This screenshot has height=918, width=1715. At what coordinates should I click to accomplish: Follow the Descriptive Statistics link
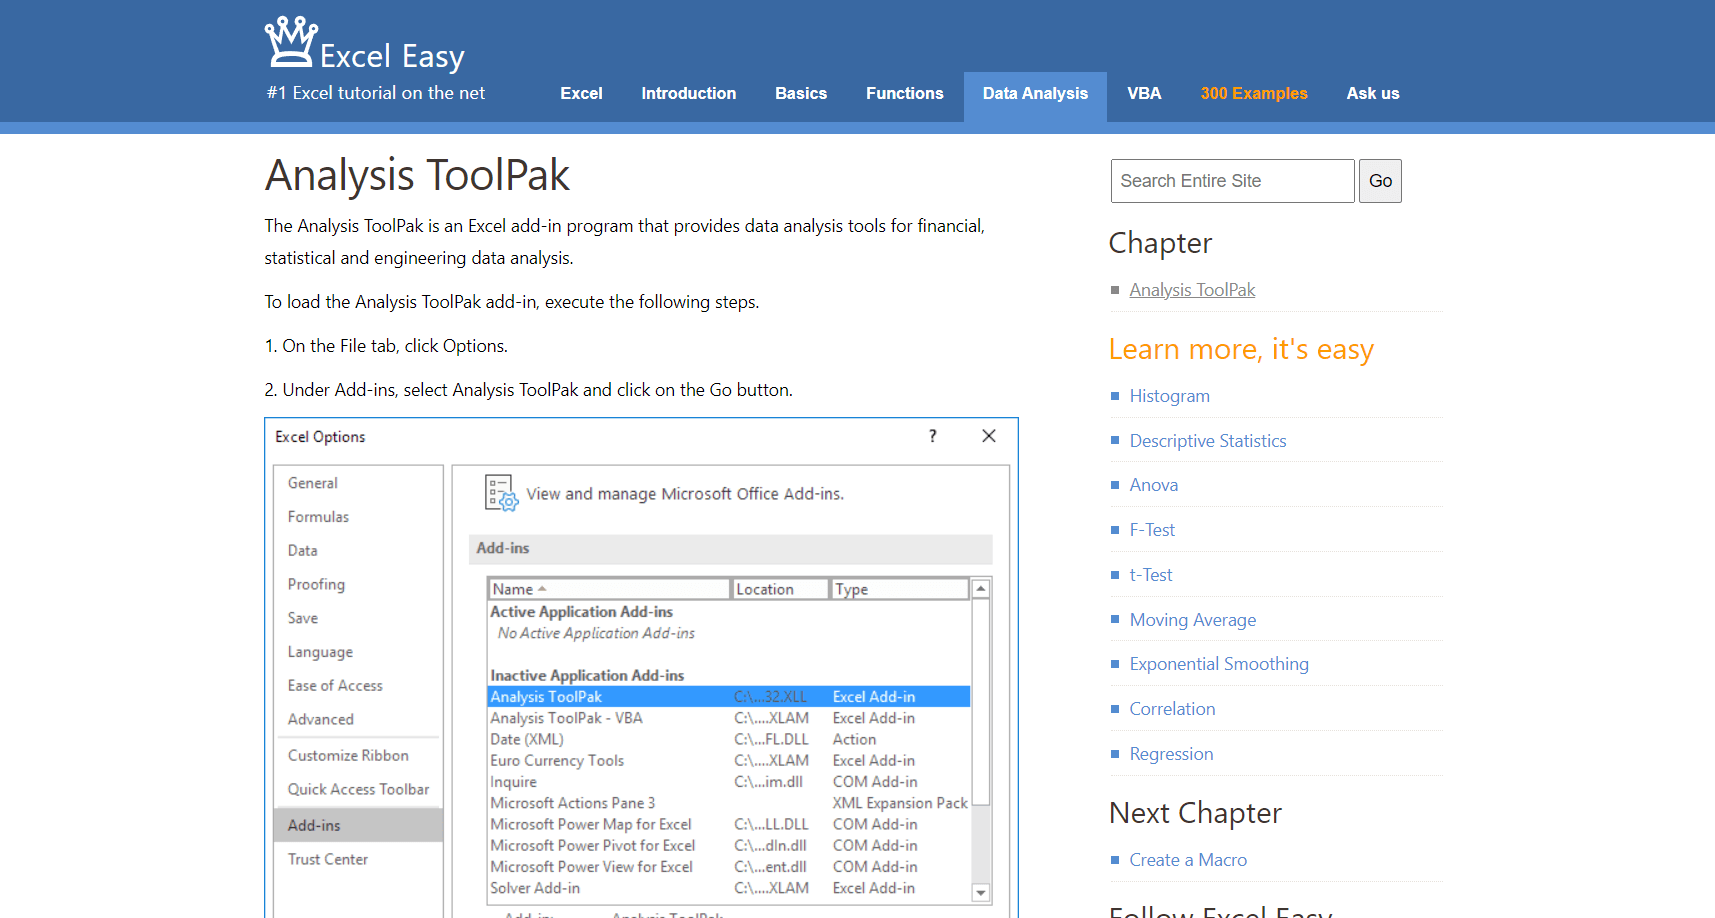click(x=1207, y=441)
